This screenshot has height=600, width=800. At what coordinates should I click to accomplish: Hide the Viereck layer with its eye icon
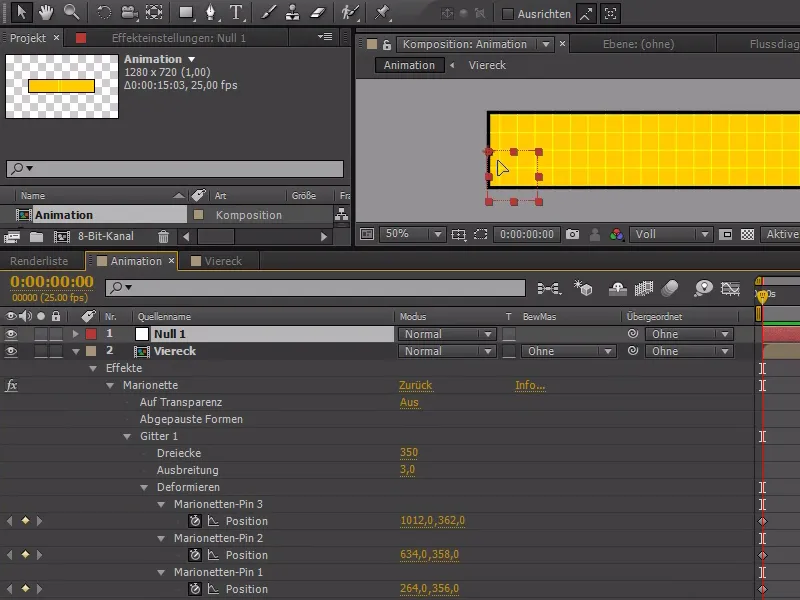click(10, 351)
